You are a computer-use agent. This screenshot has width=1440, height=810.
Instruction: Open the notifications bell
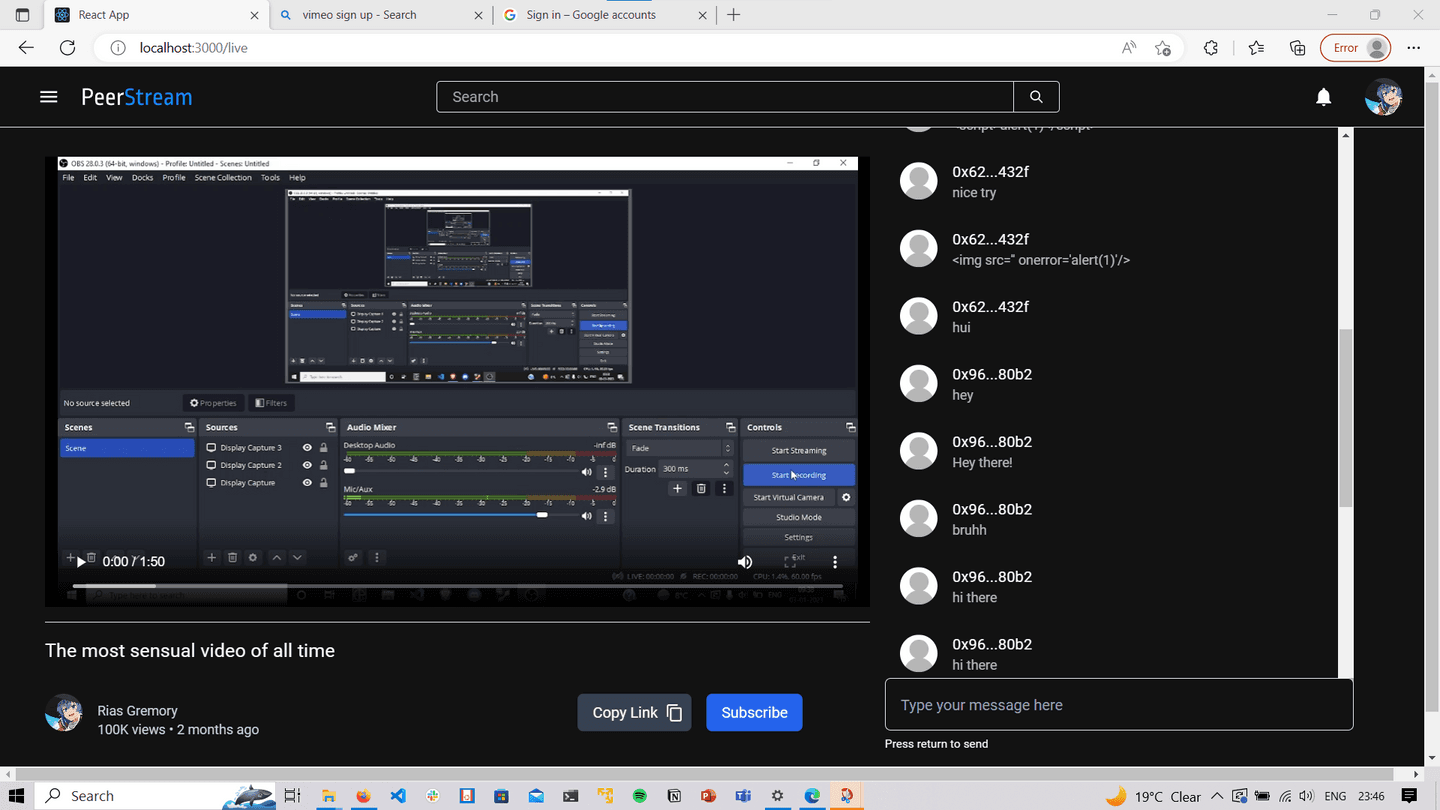pos(1323,97)
